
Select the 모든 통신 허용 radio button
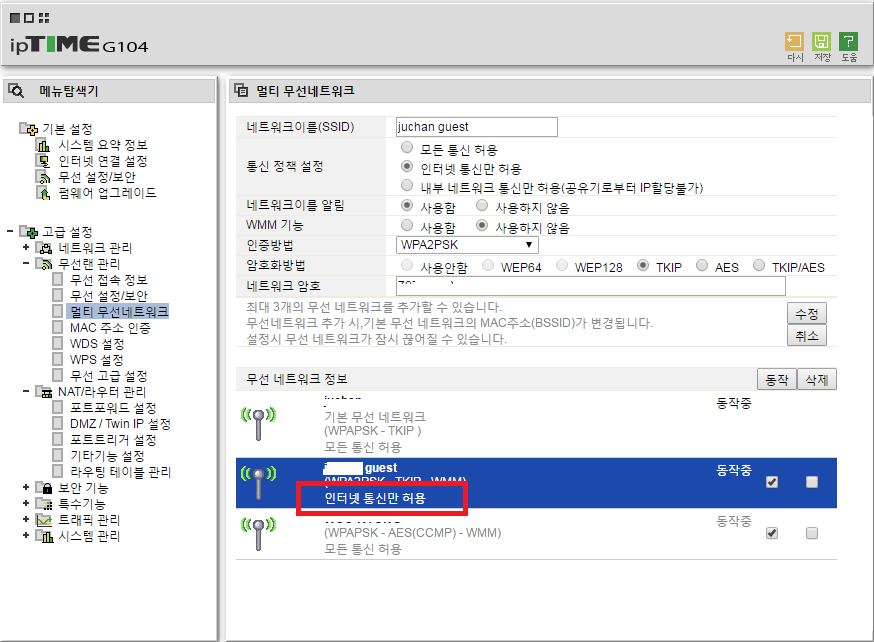(407, 148)
